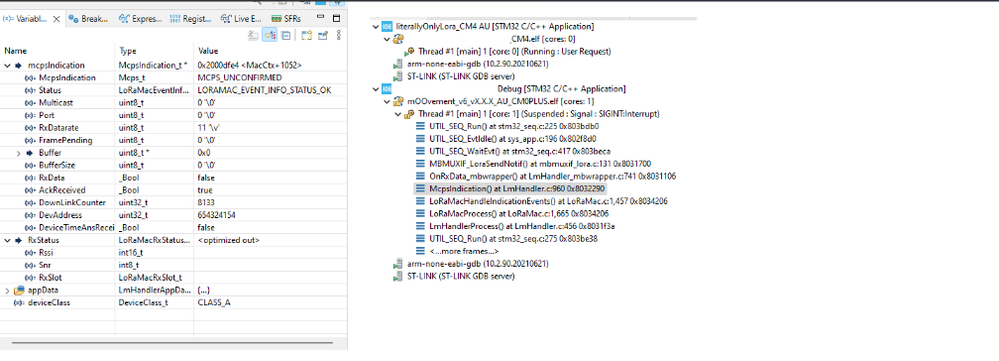Viewport: 999px width, 361px height.
Task: Click the <...more frames...> entry
Action: point(464,251)
